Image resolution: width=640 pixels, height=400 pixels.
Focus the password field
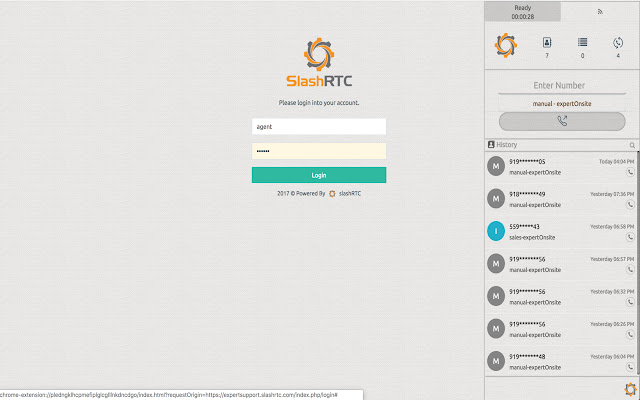point(319,151)
